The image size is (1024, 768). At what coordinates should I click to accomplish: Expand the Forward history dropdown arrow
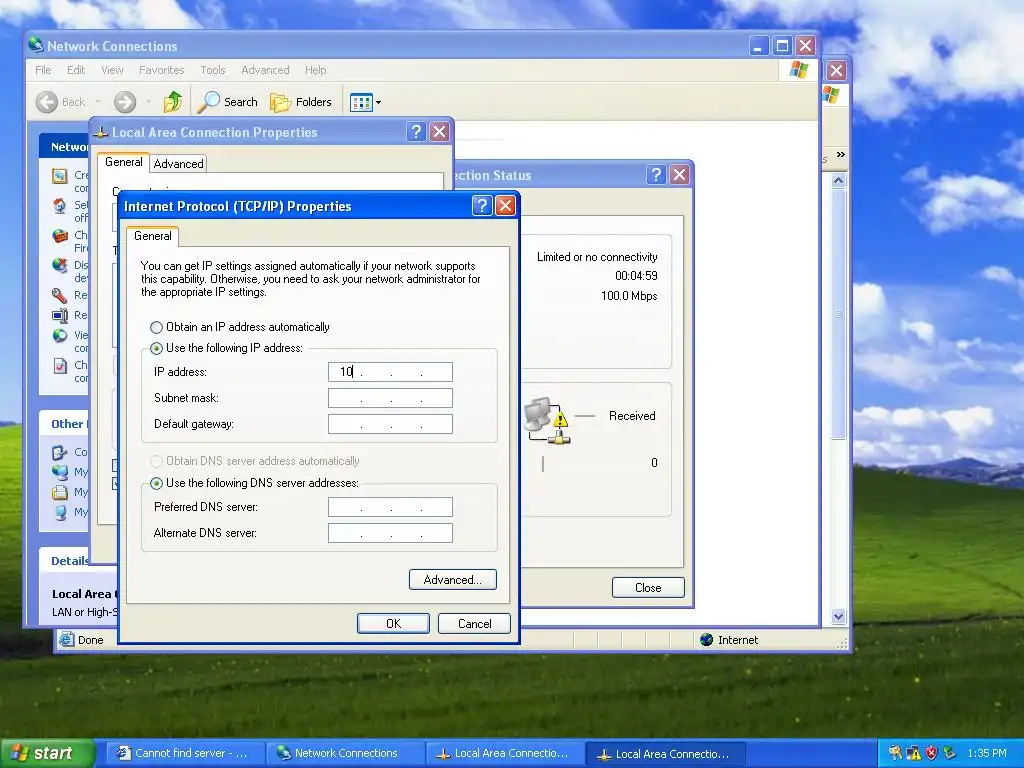148,102
